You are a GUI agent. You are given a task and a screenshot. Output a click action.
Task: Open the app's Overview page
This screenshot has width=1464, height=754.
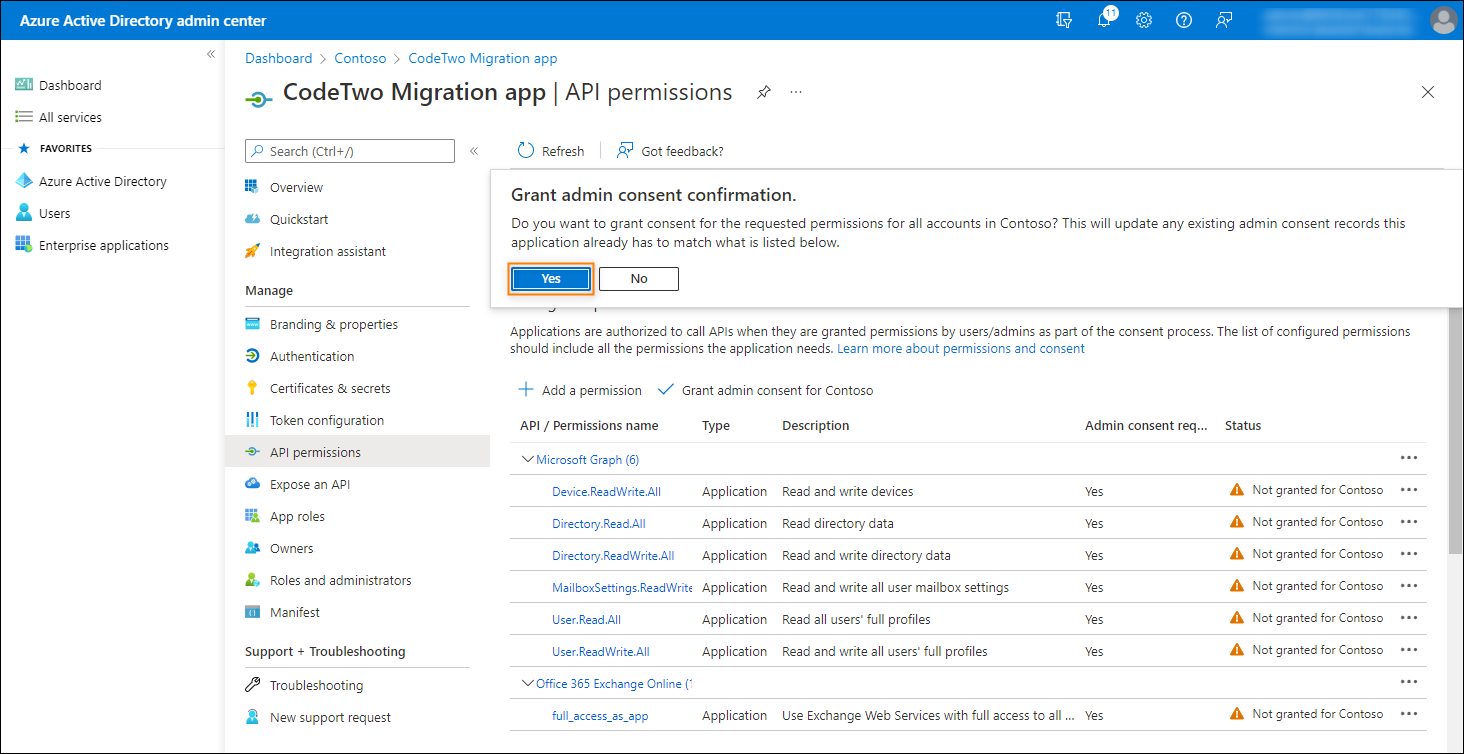295,187
